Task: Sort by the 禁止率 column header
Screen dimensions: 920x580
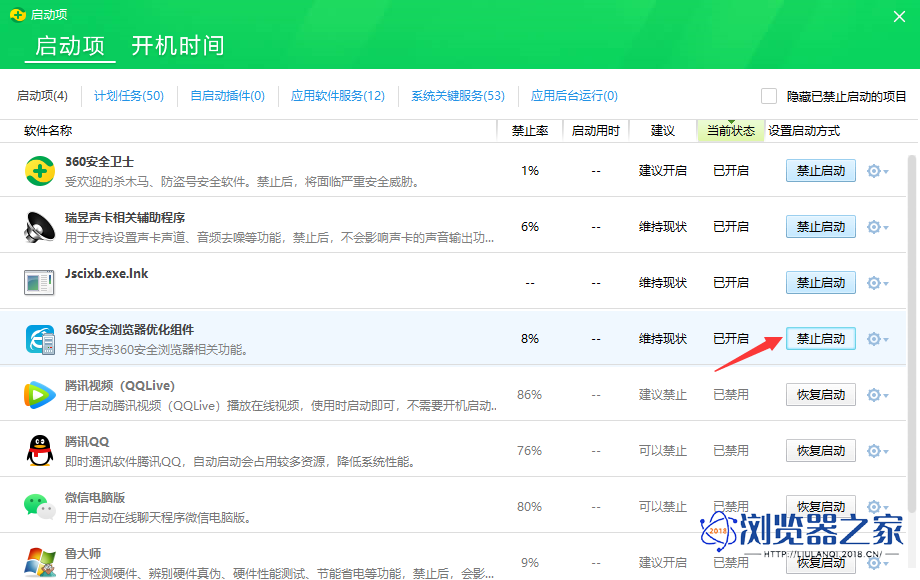Action: (x=530, y=131)
